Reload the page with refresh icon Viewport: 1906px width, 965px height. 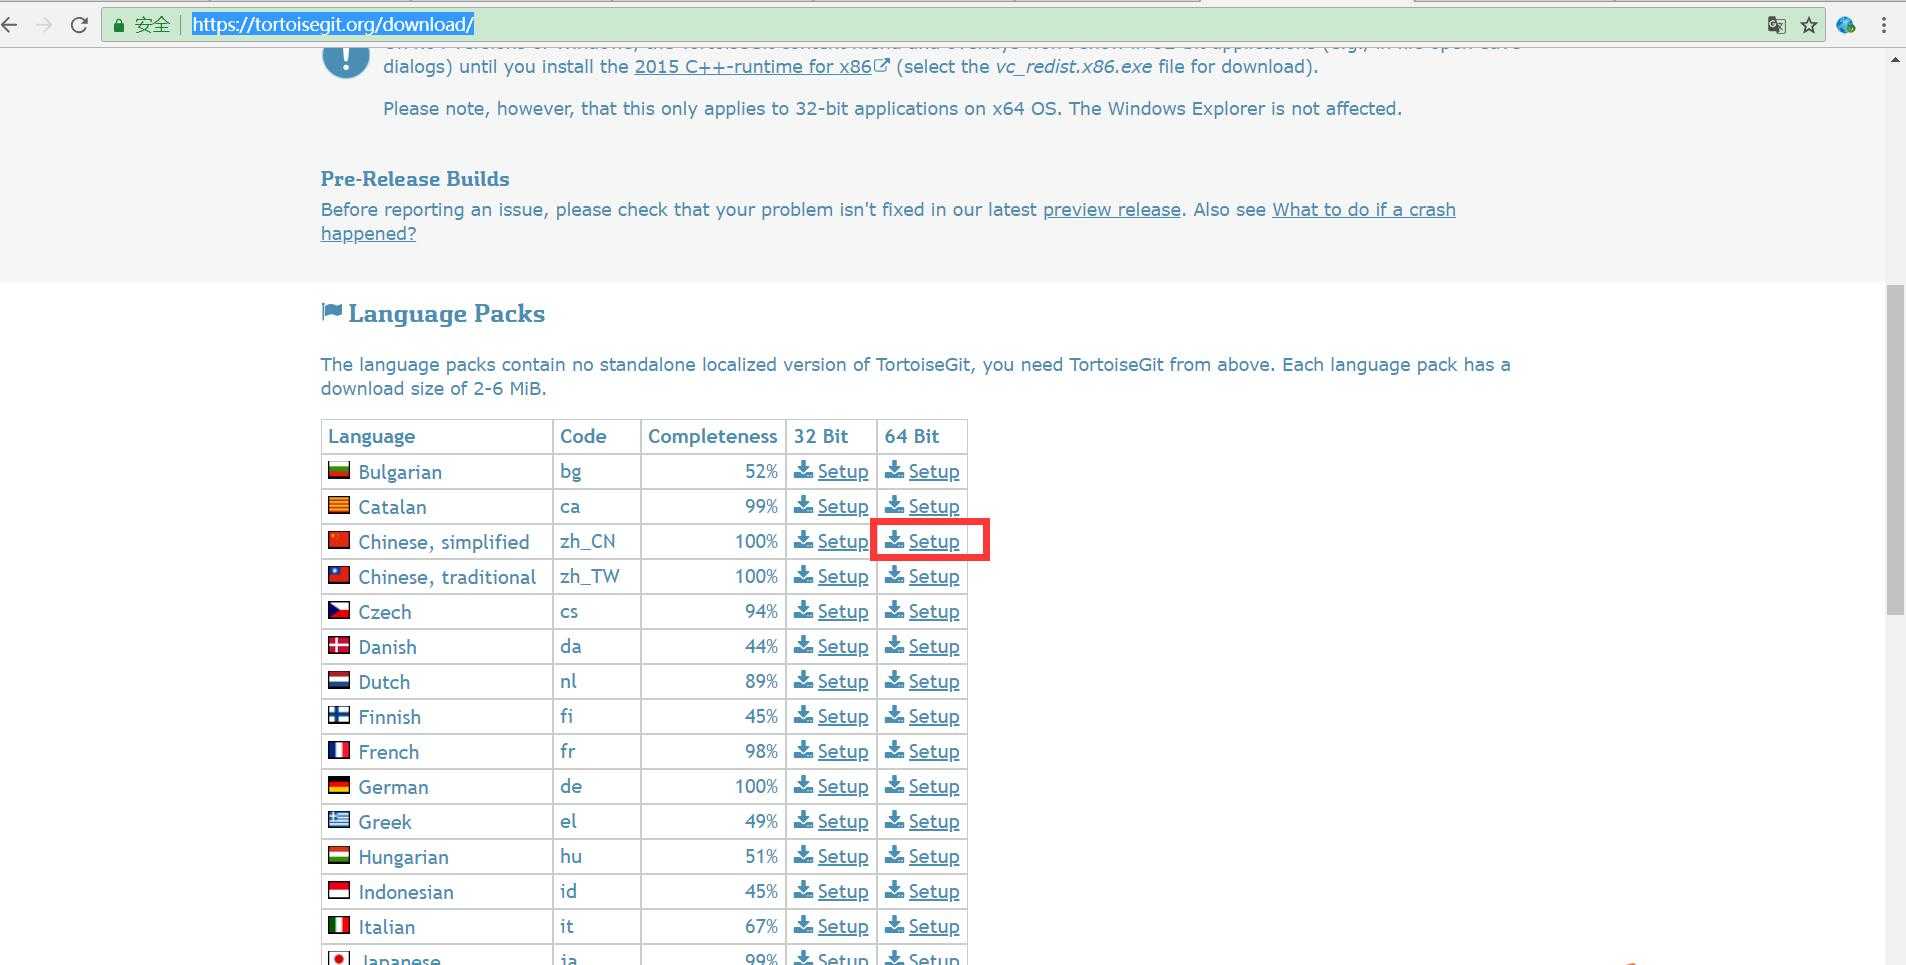(79, 25)
